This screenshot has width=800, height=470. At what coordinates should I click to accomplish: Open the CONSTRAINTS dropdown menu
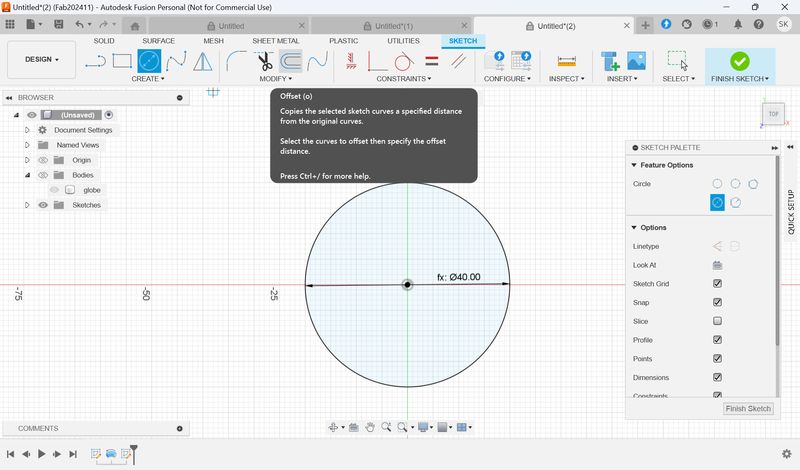click(x=404, y=79)
